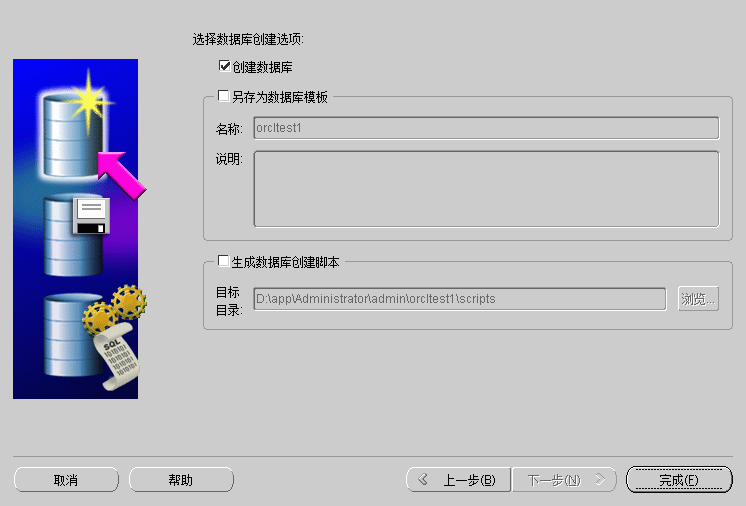
Task: Click the SQL script scroll icon
Action: [x=116, y=357]
